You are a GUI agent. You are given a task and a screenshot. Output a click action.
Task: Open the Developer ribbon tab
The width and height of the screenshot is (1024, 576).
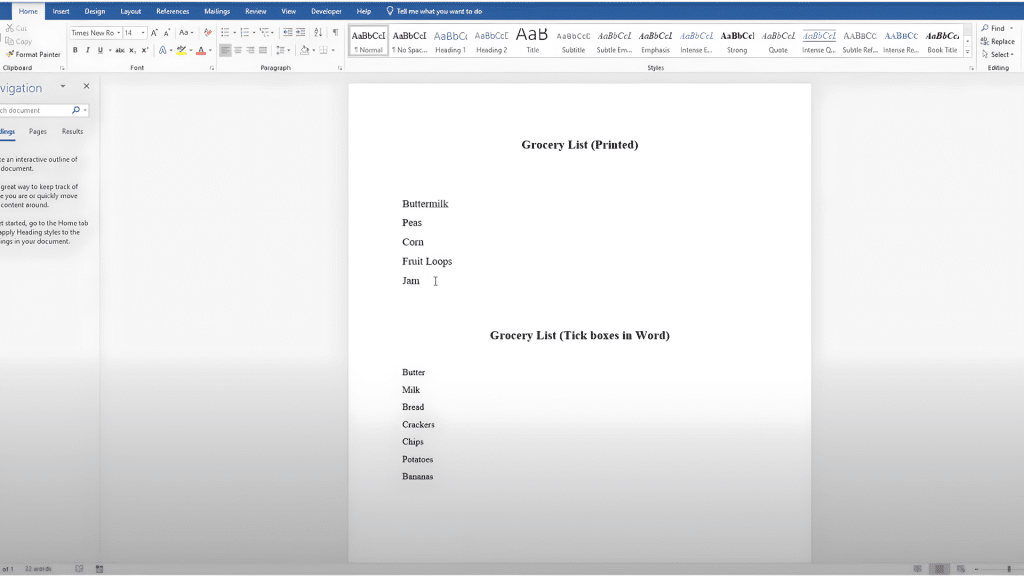coord(326,11)
